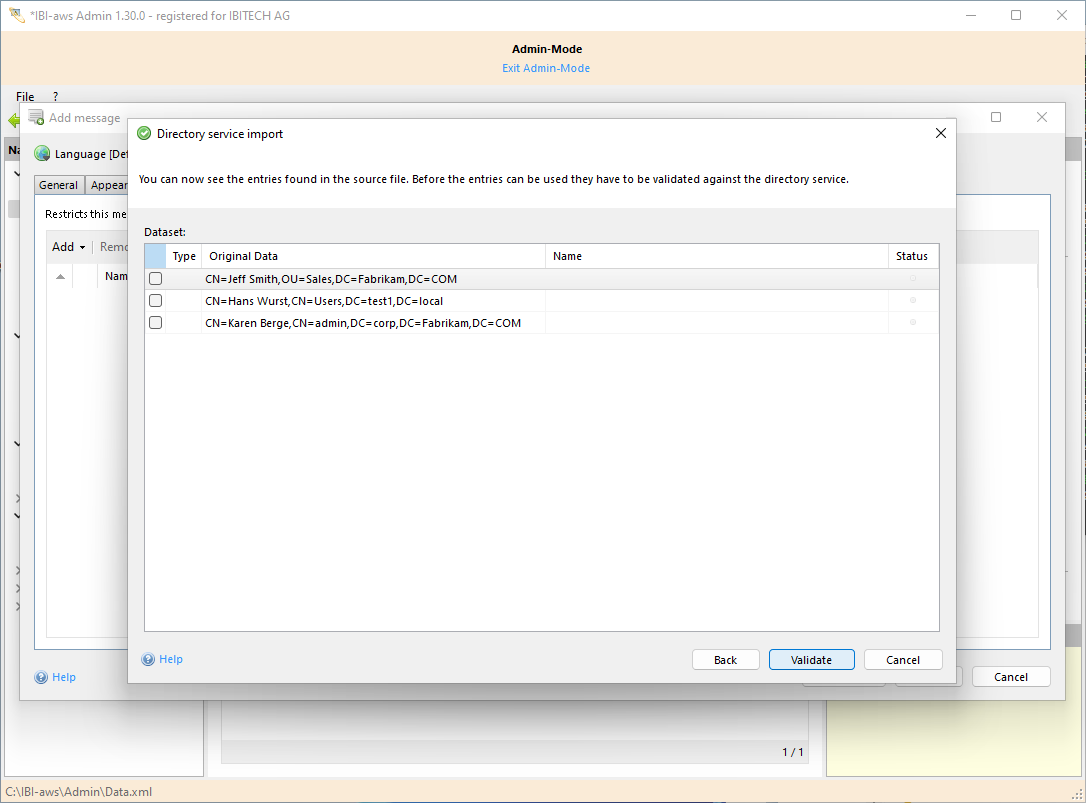Click the Exit Admin-Mode link

tap(545, 68)
